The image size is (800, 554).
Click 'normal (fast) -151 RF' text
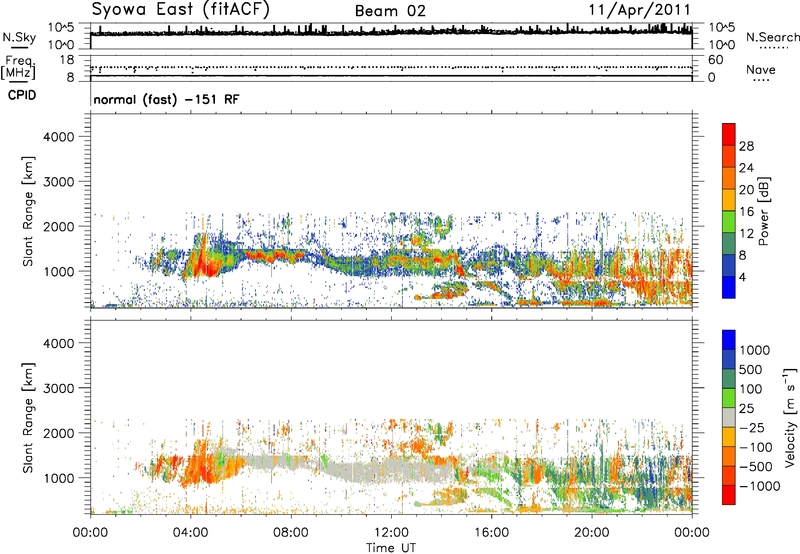point(166,99)
